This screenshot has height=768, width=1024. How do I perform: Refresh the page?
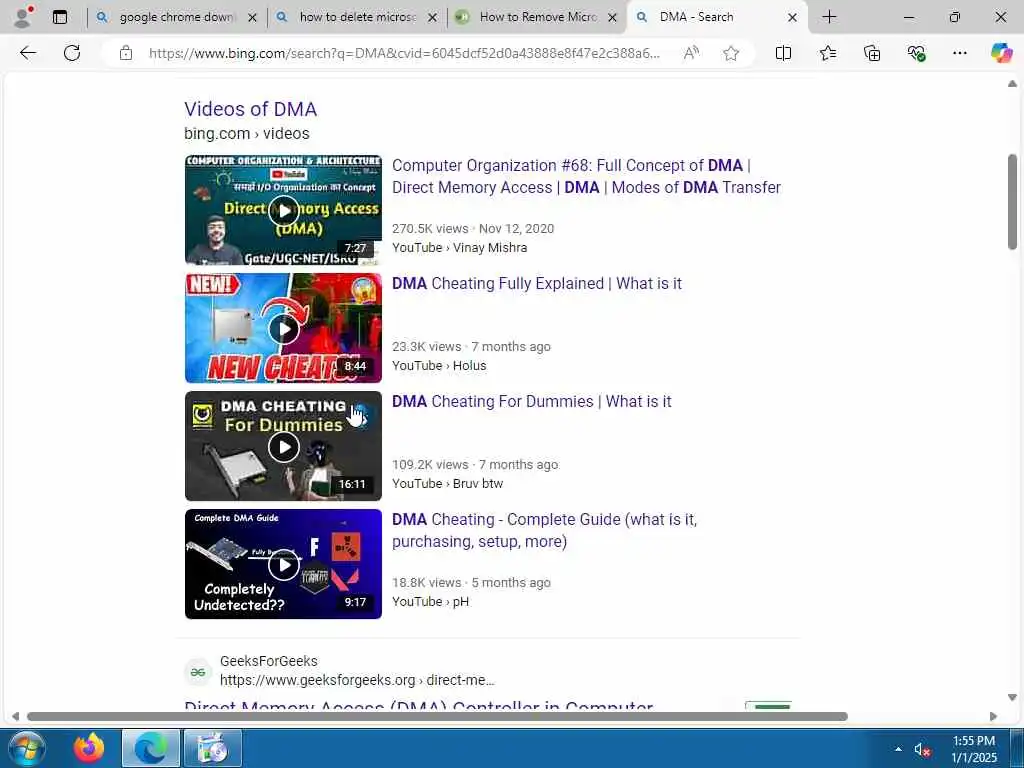(x=72, y=53)
